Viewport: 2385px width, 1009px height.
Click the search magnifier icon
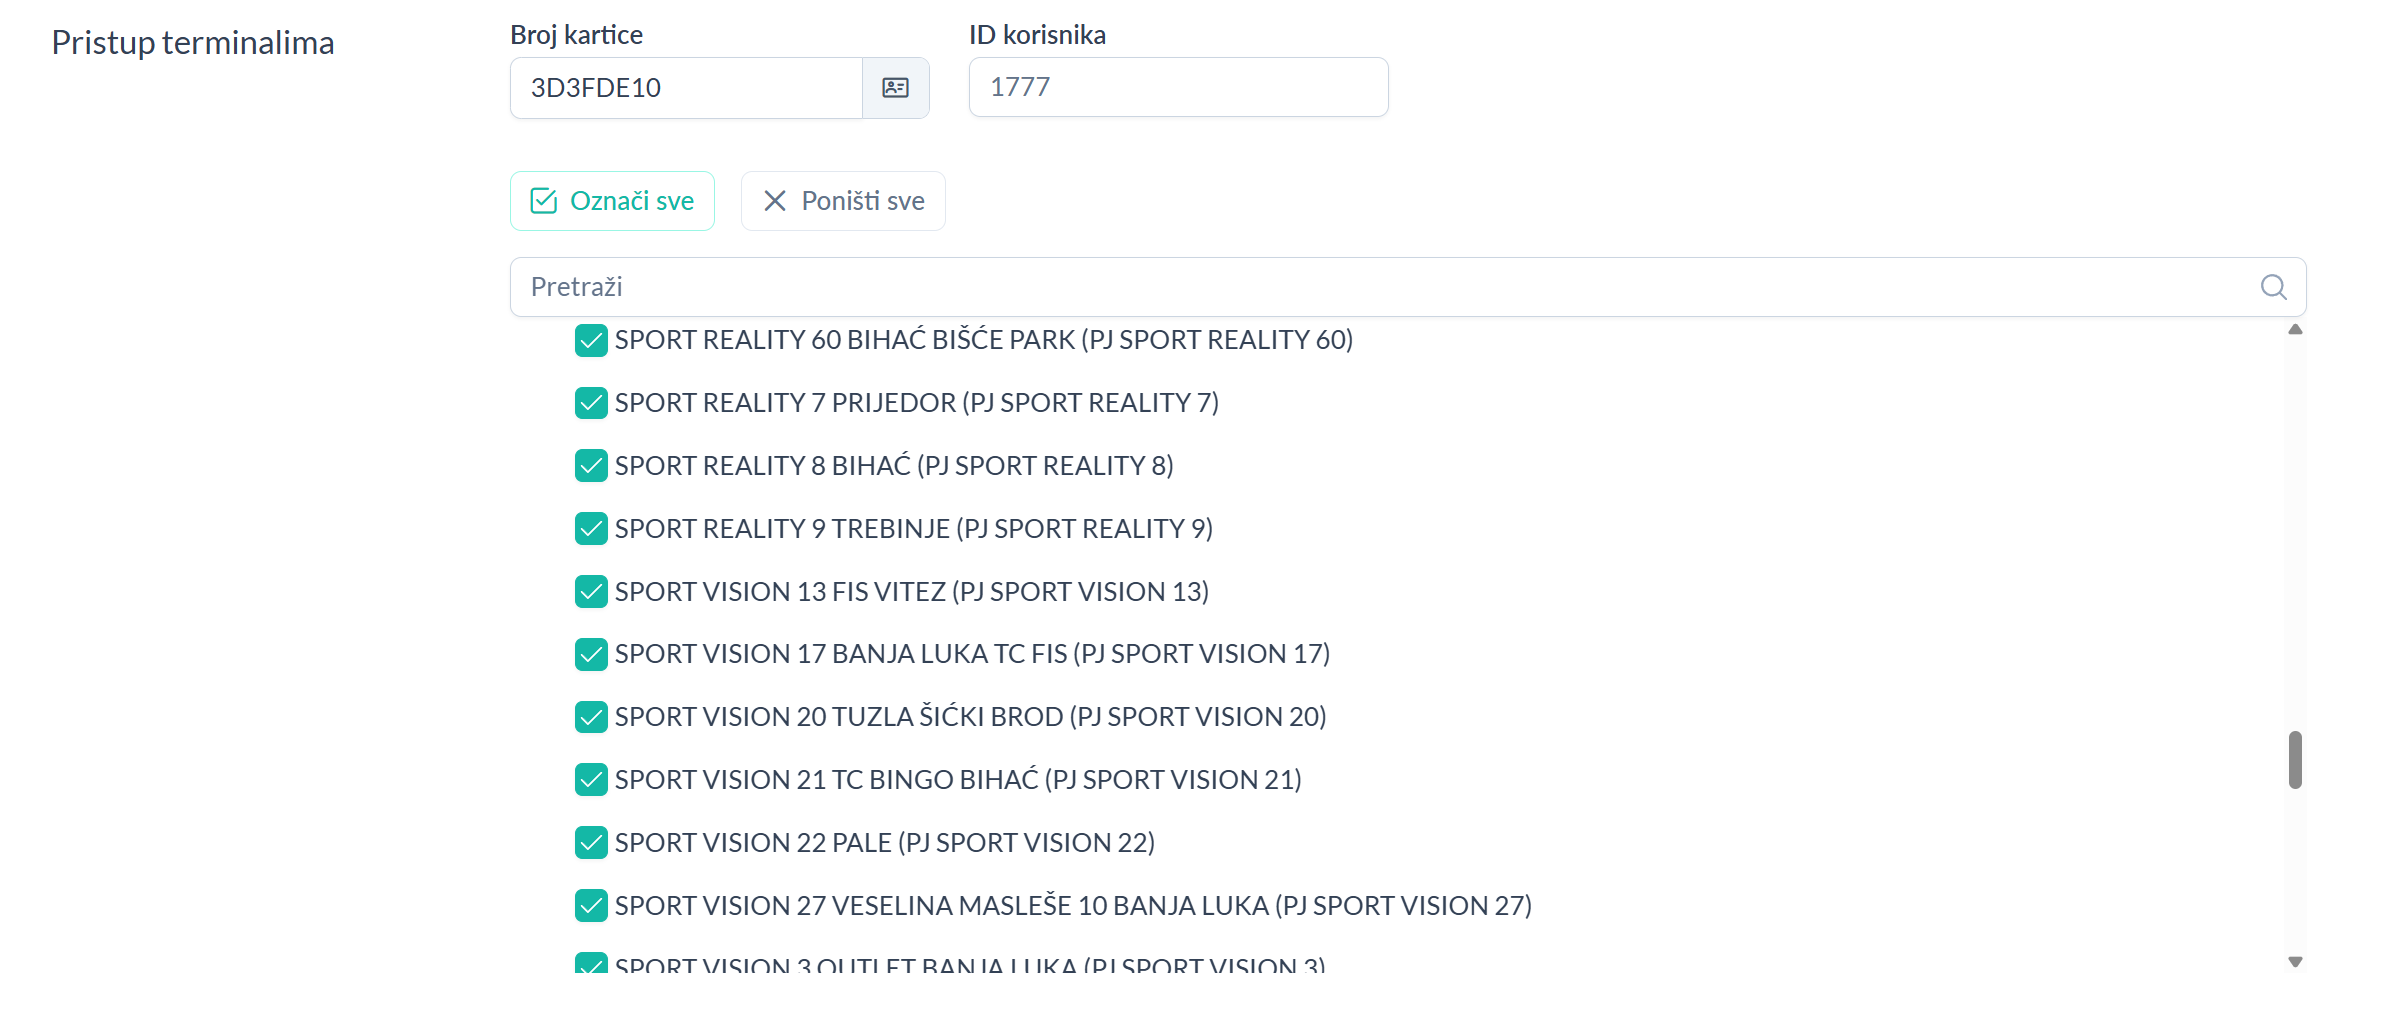[2273, 287]
